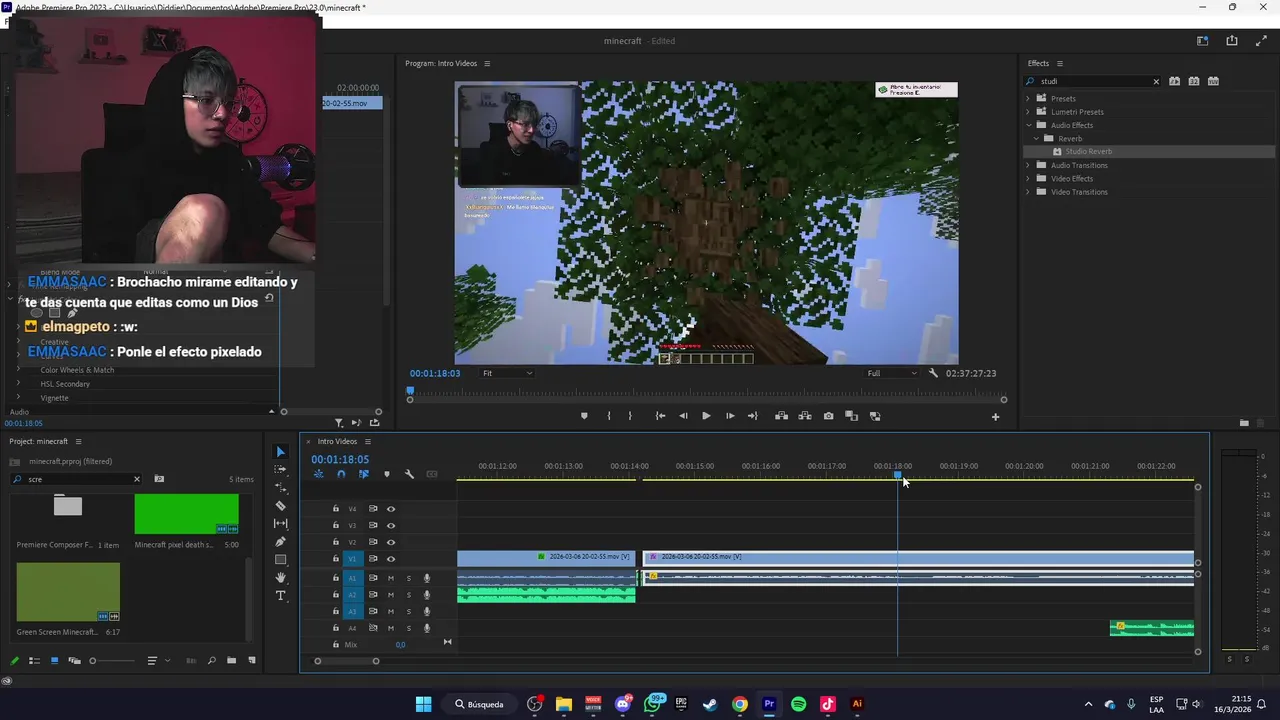
Task: Expand the Audio Transitions folder
Action: pyautogui.click(x=1027, y=165)
